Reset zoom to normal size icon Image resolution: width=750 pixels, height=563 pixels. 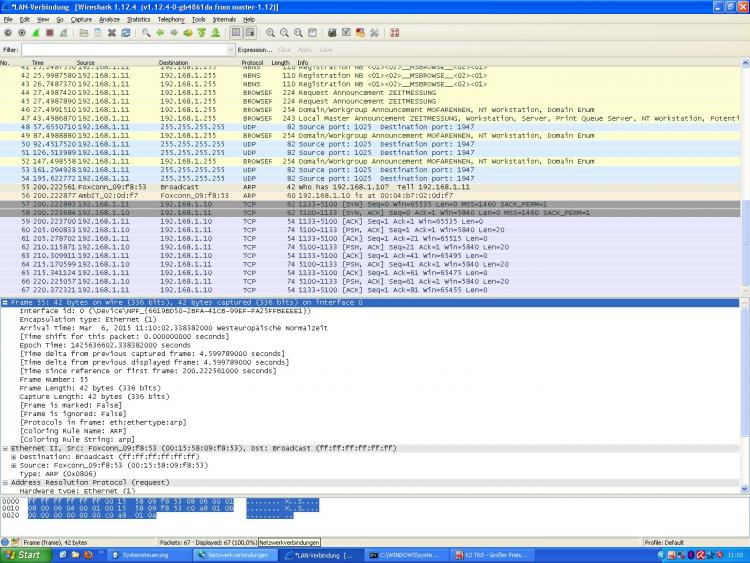298,33
